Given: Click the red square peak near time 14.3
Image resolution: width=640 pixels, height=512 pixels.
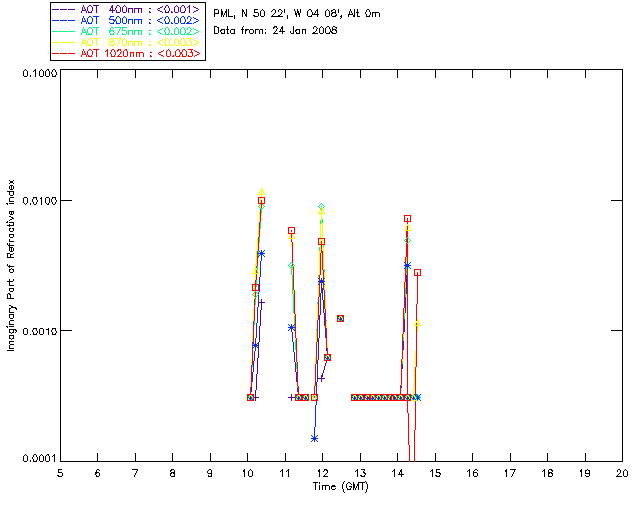Looking at the screenshot, I should pos(407,219).
